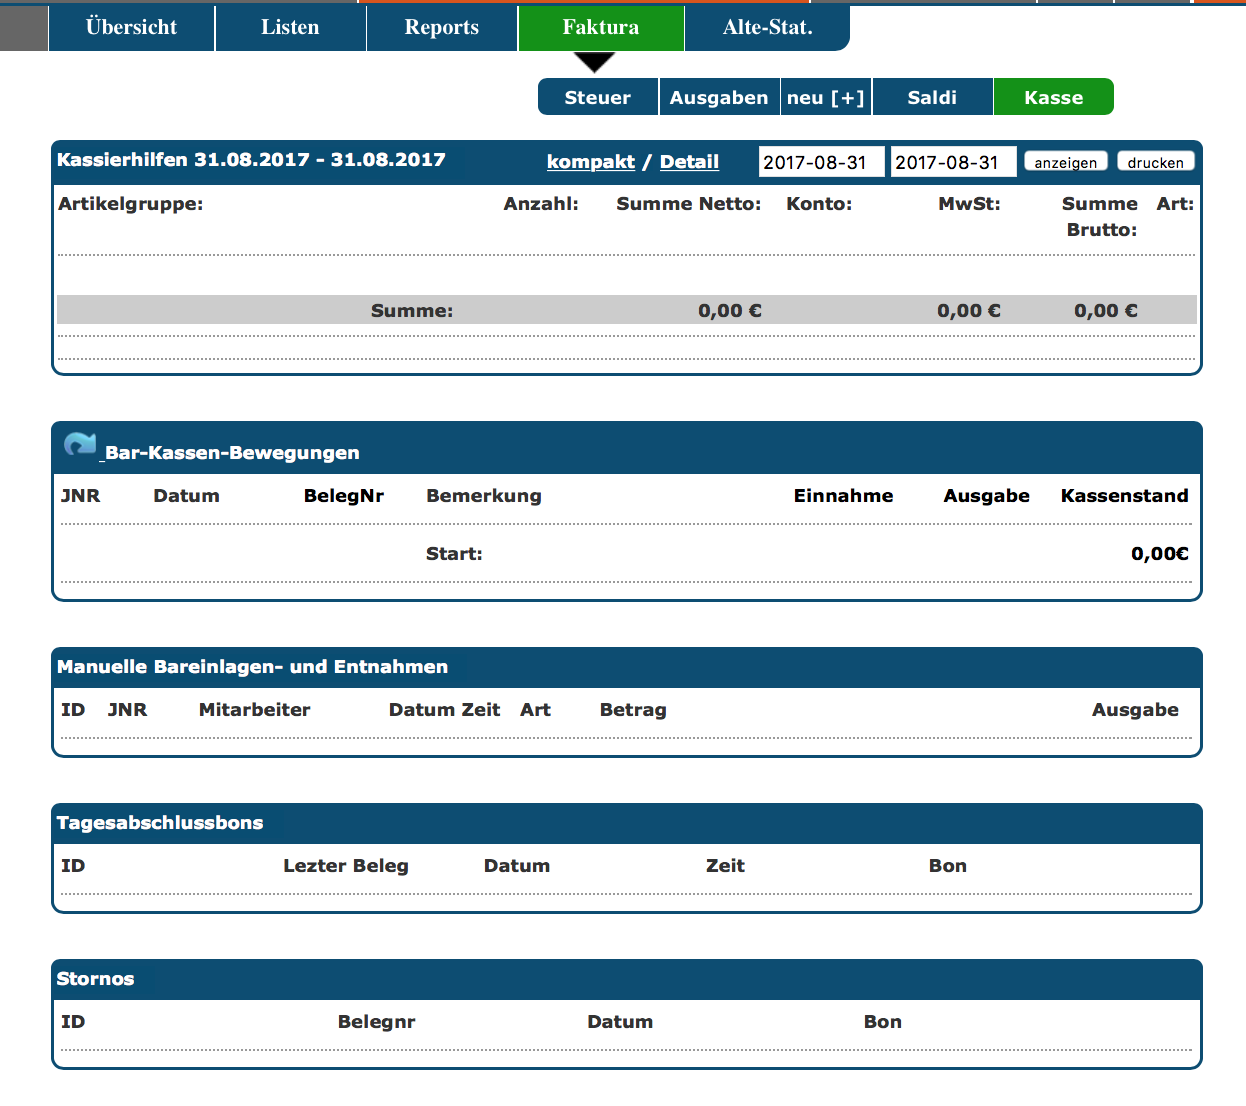Open the Übersicht tab
The width and height of the screenshot is (1246, 1106).
tap(131, 27)
